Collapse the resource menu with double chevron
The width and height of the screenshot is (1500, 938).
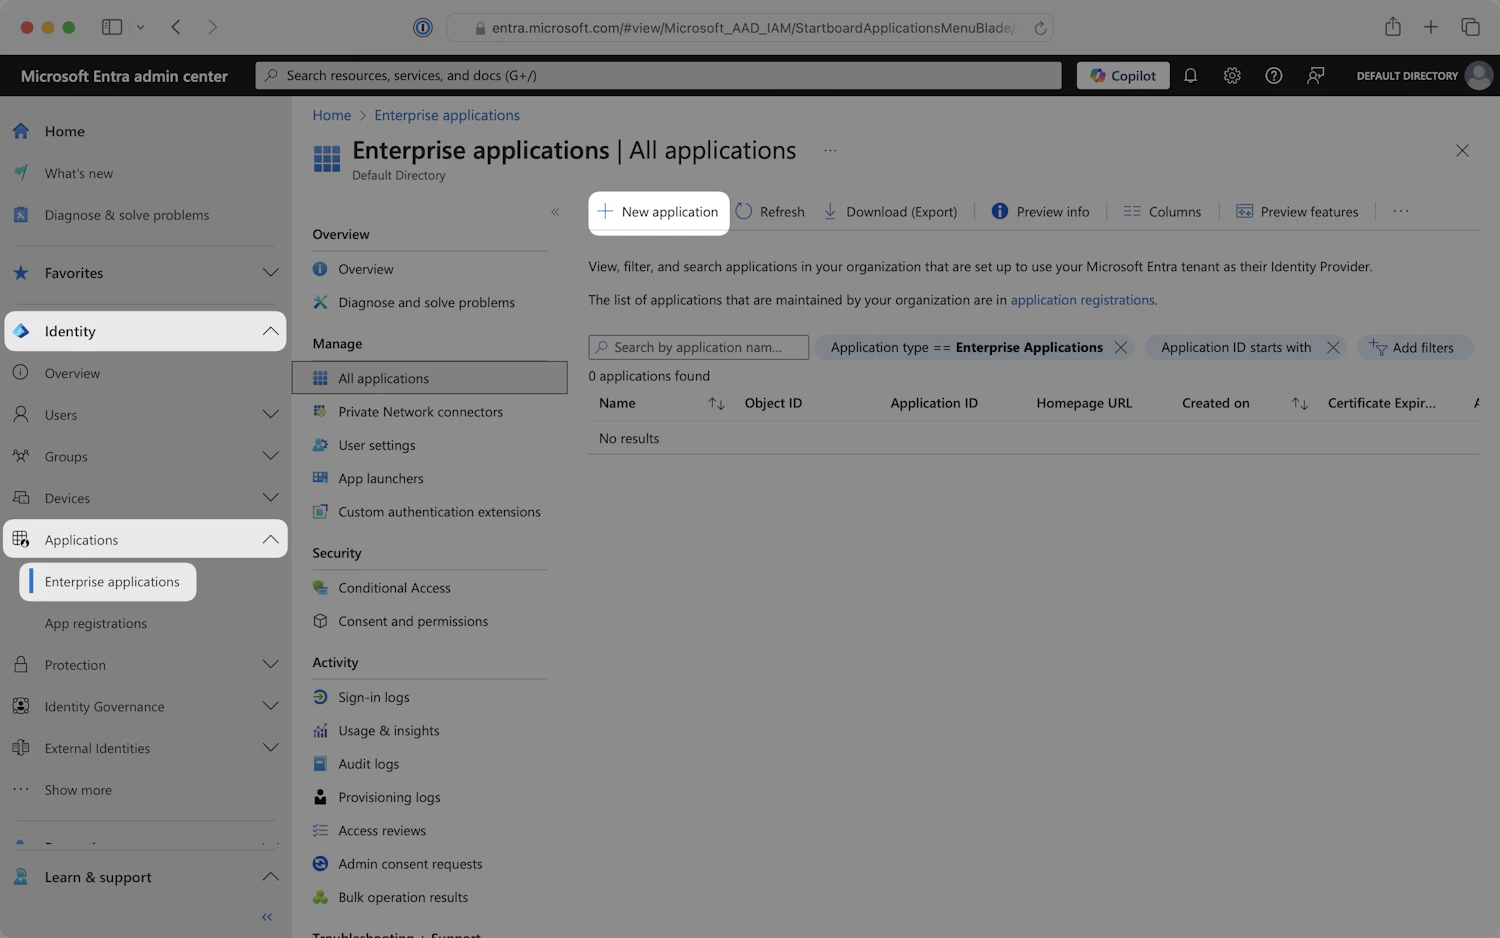[x=555, y=212]
